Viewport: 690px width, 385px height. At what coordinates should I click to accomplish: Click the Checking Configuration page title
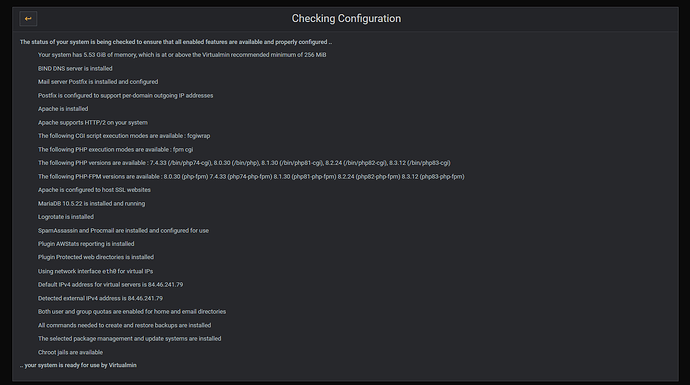point(346,18)
